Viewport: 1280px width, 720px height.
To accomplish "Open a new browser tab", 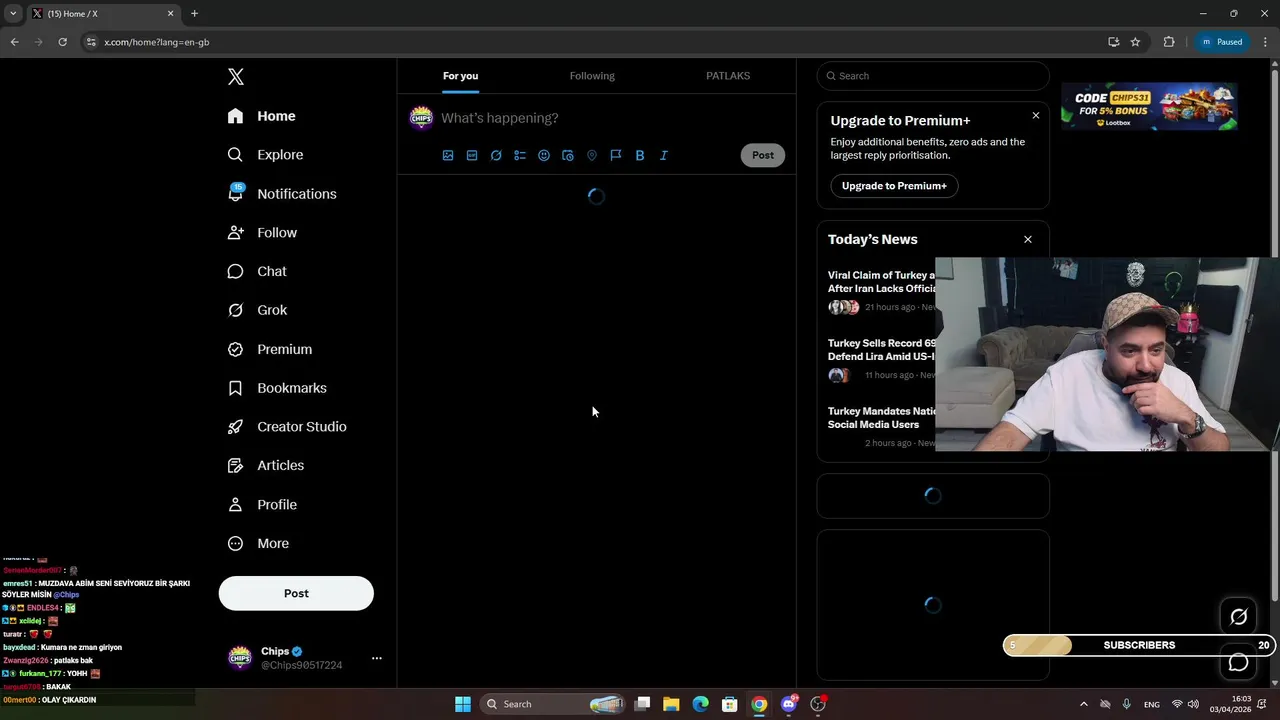I will [194, 14].
